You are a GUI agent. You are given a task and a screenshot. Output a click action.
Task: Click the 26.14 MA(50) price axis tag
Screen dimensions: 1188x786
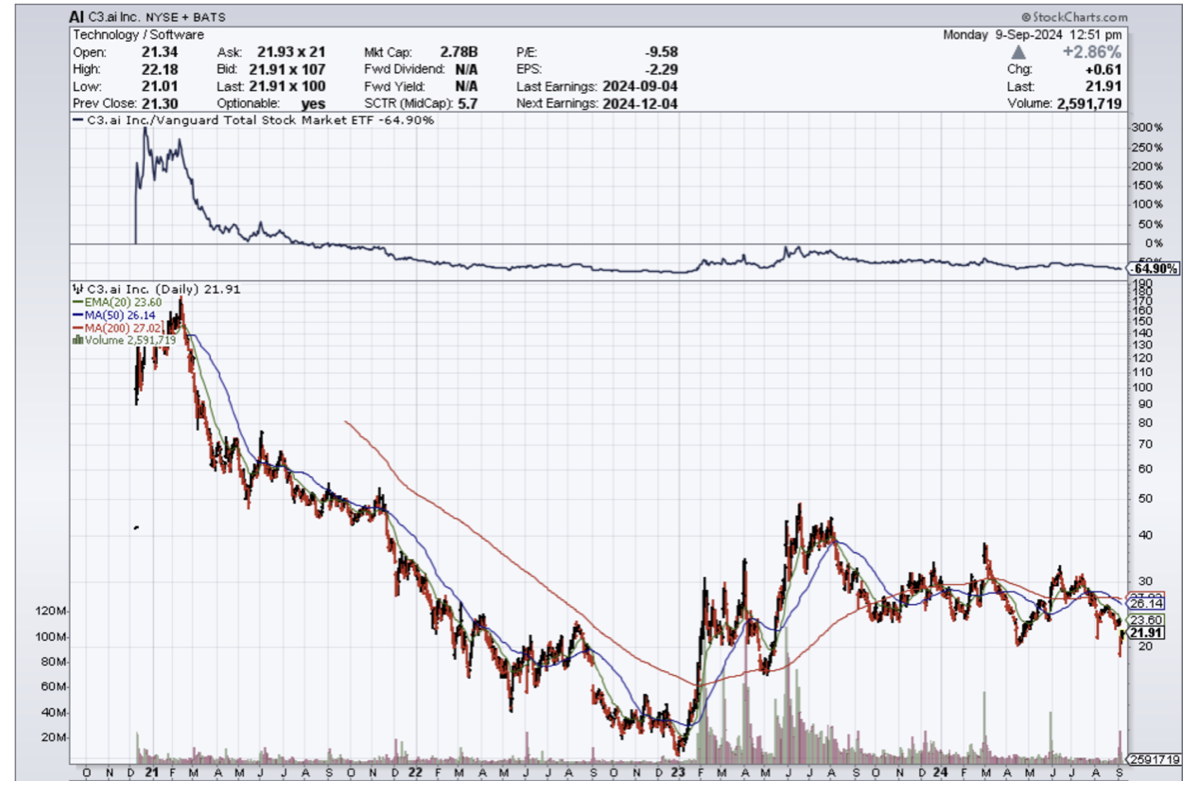[1146, 604]
